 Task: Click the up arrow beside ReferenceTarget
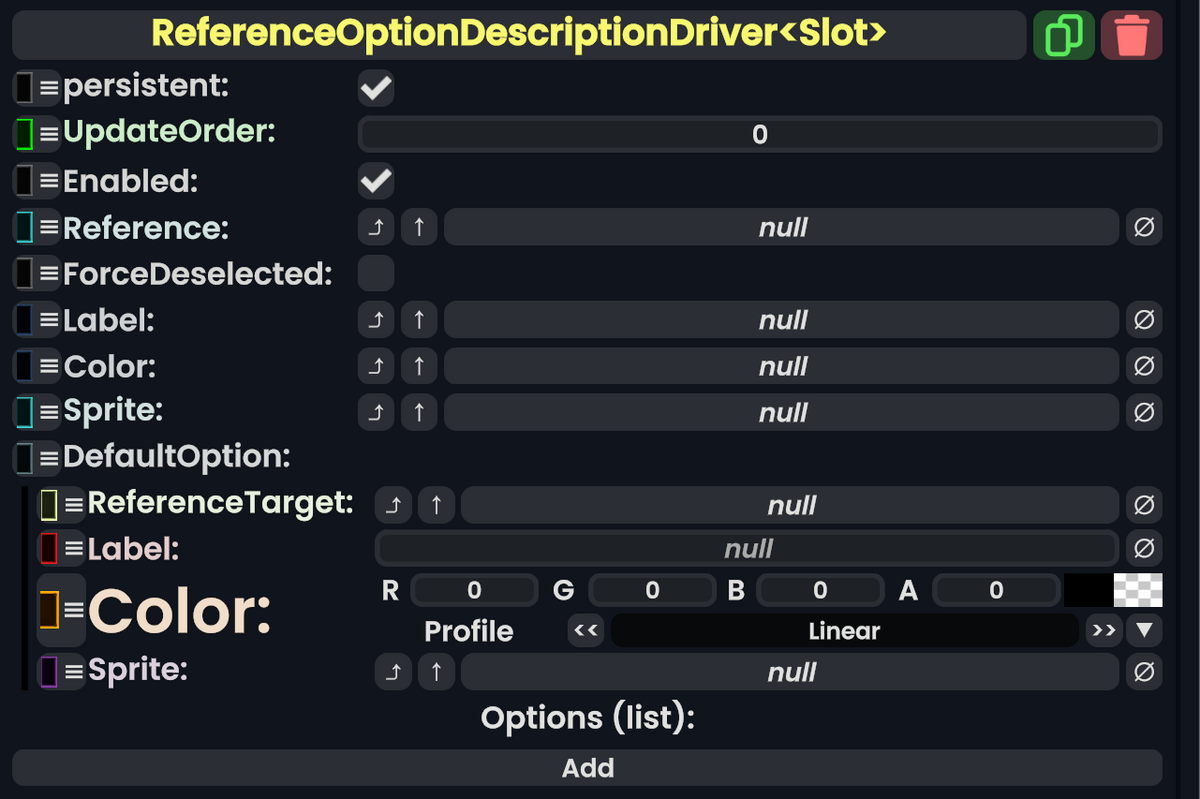click(x=436, y=505)
